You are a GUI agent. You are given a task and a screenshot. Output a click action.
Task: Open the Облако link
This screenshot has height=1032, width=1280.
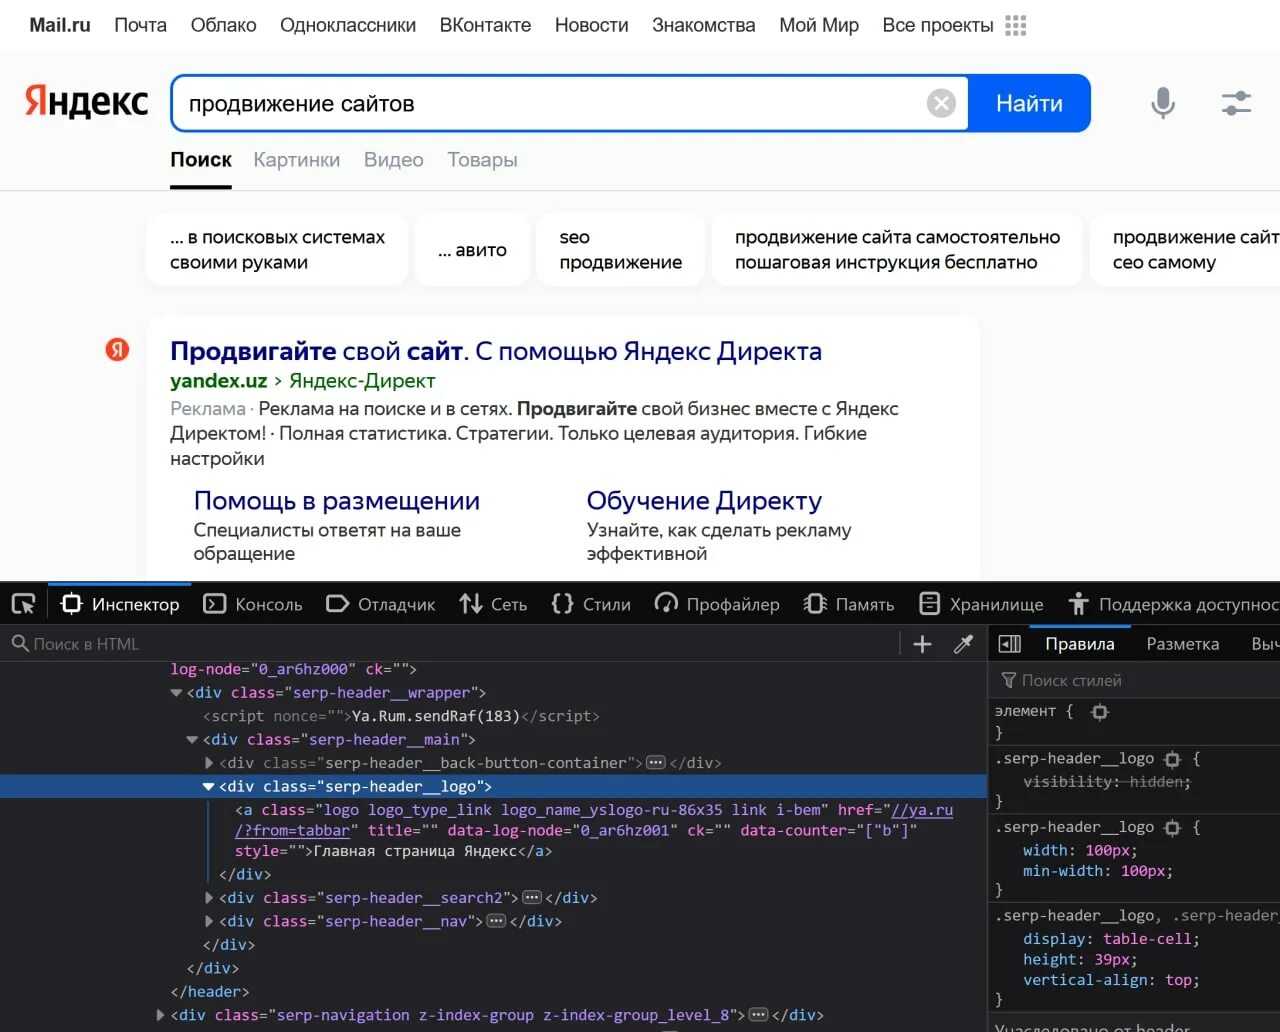[224, 25]
